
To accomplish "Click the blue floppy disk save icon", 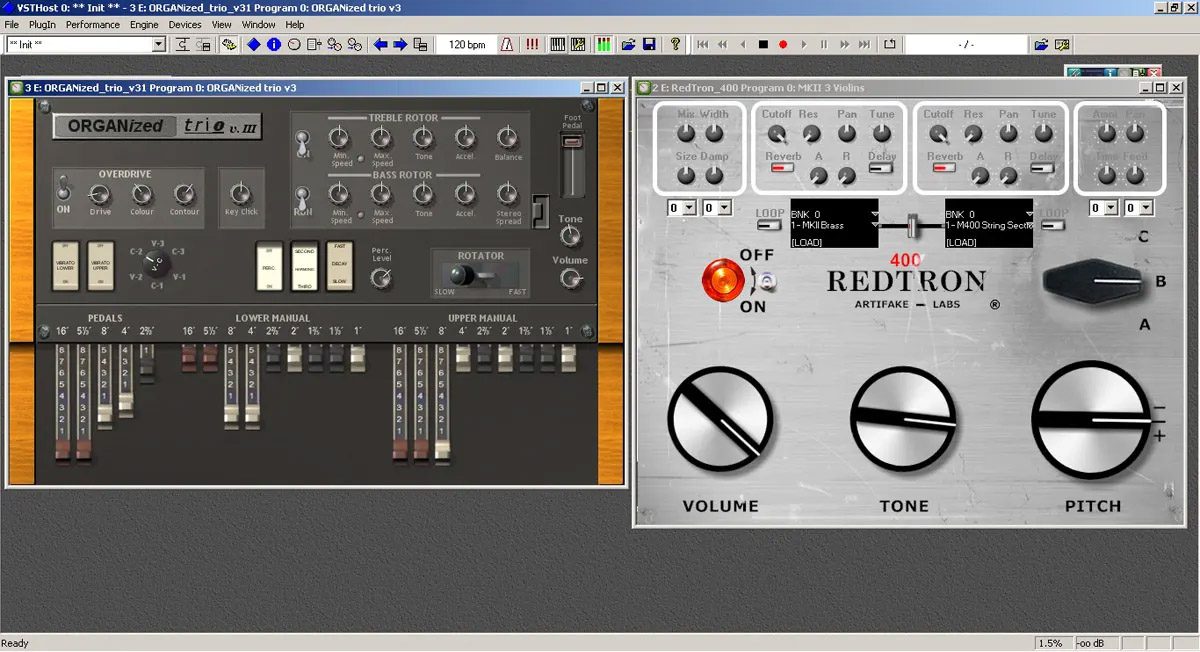I will point(649,45).
